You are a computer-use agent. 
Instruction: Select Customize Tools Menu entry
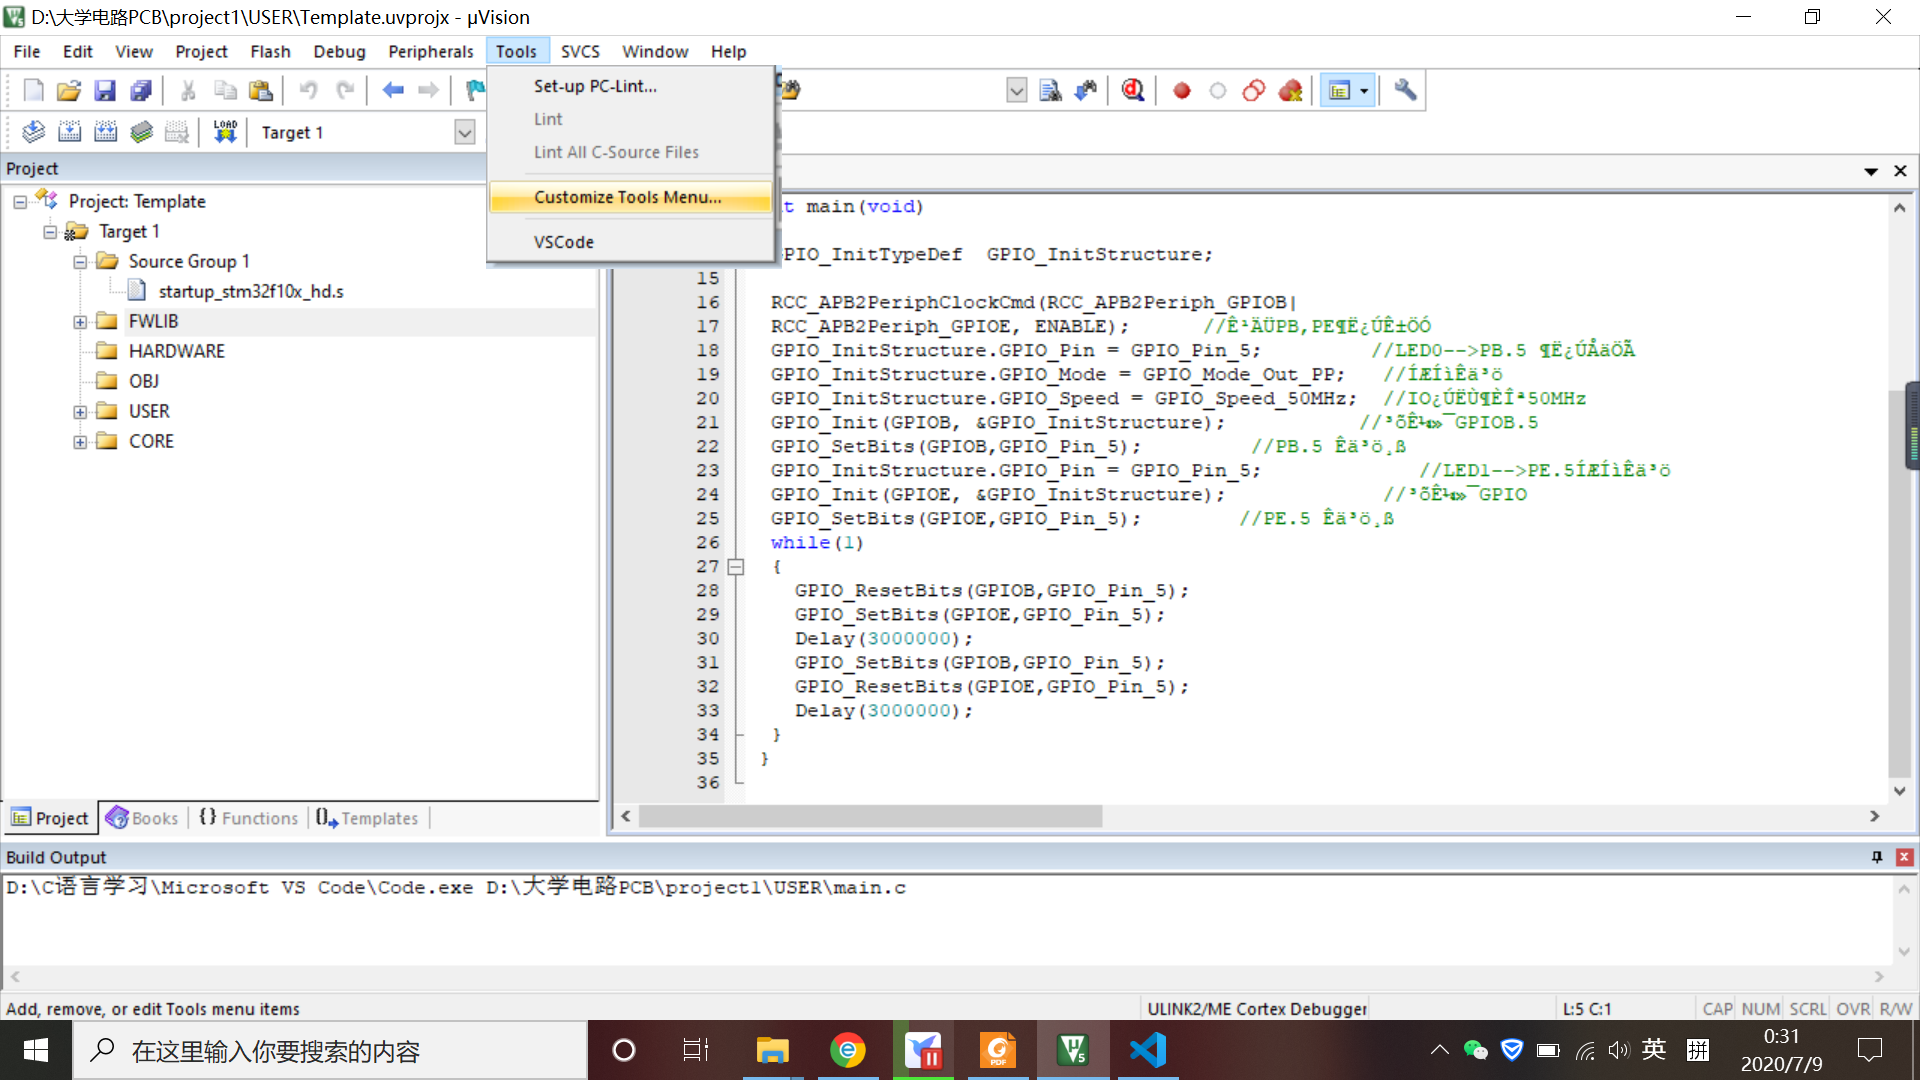627,197
